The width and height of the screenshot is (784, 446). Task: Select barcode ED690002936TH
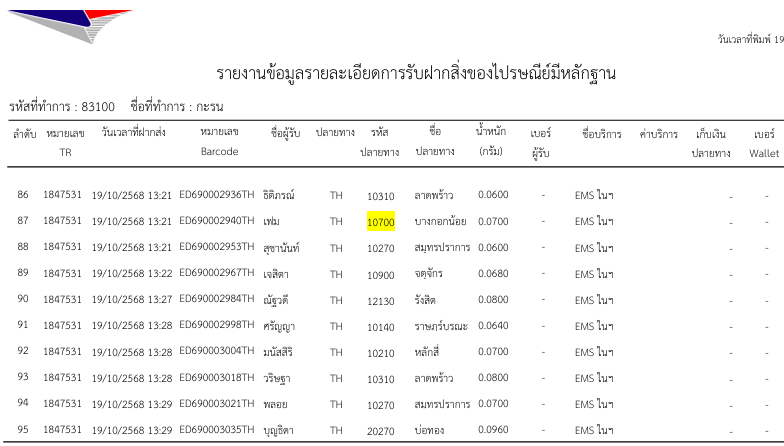216,194
